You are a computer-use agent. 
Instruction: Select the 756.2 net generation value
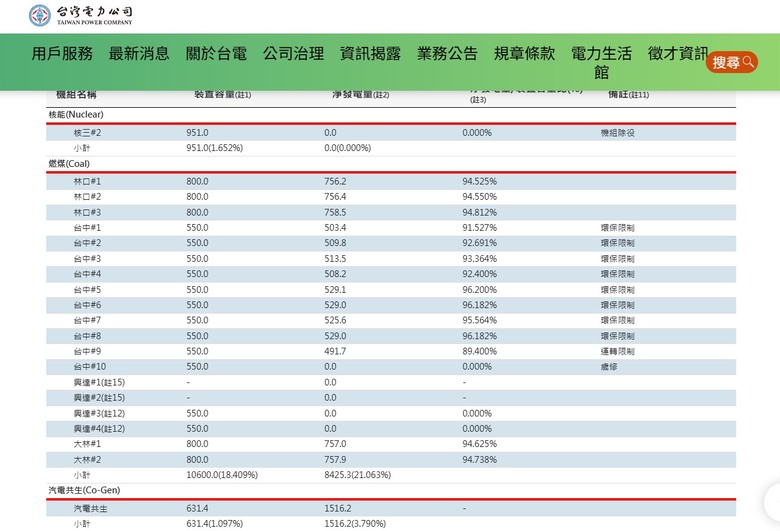[335, 182]
